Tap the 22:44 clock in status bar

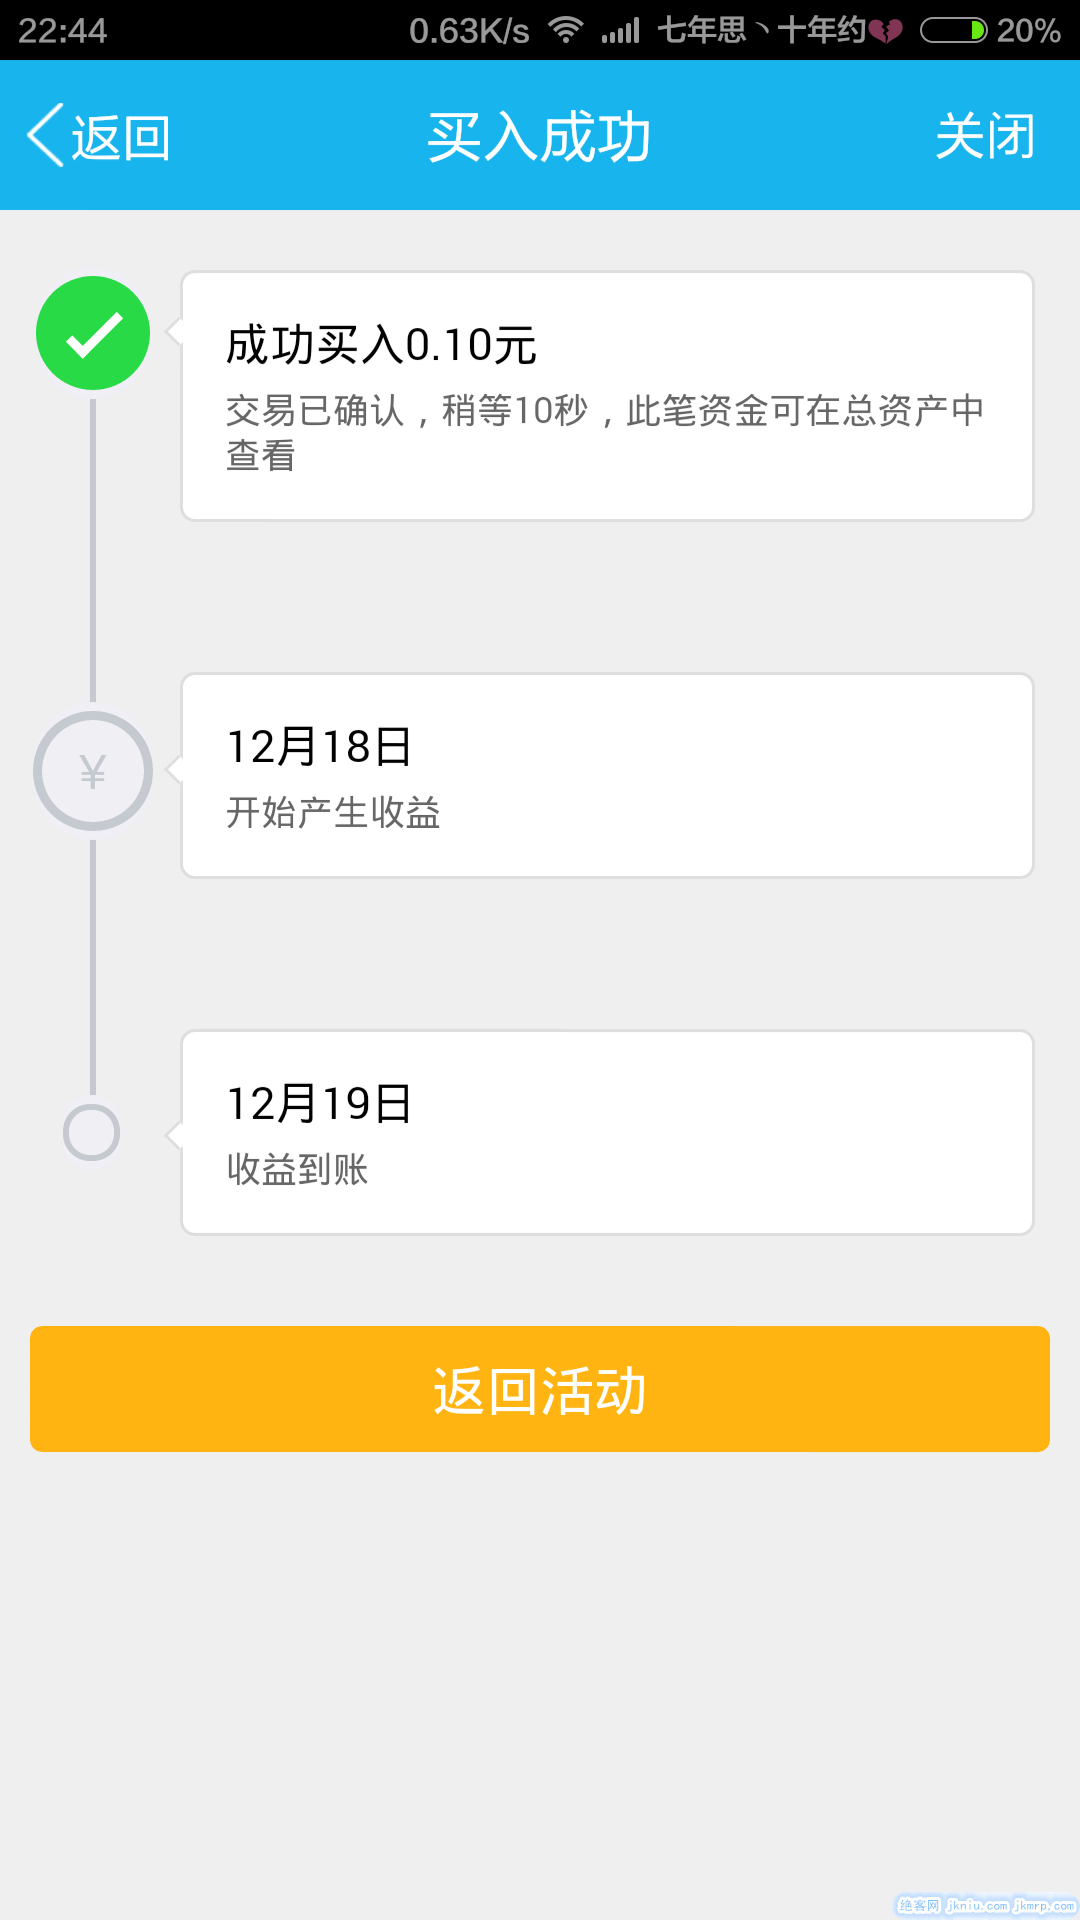[62, 31]
